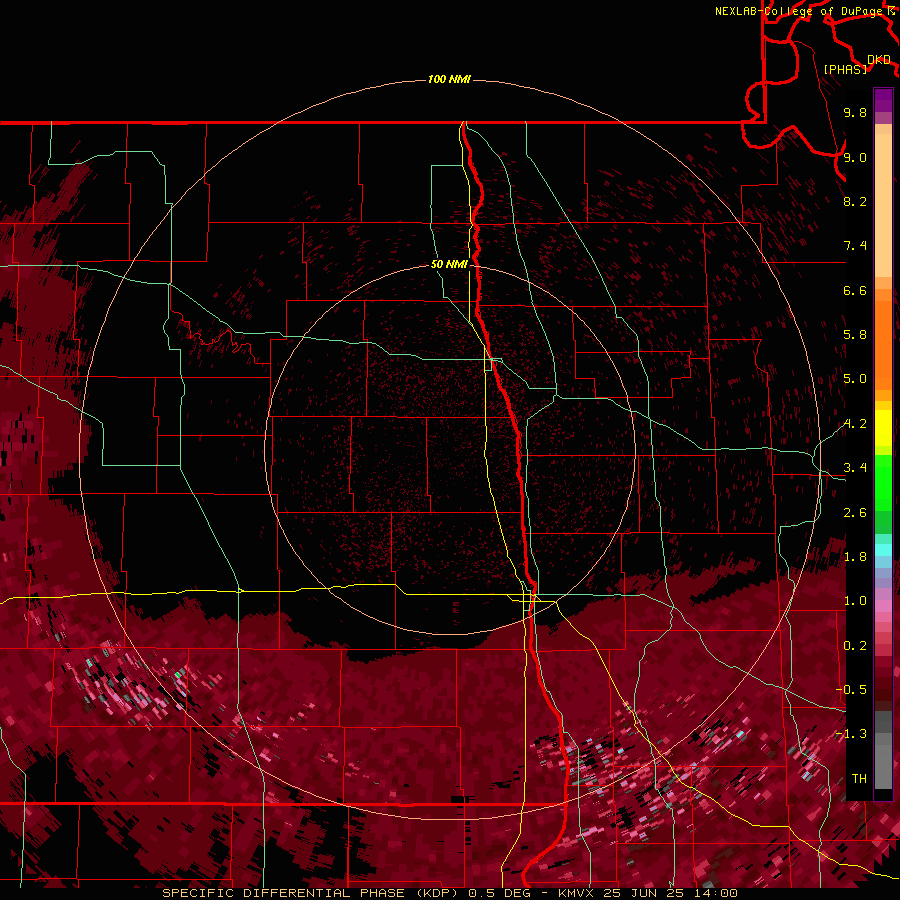Pick the yellow segment of the color bar
The height and width of the screenshot is (900, 900).
(883, 428)
